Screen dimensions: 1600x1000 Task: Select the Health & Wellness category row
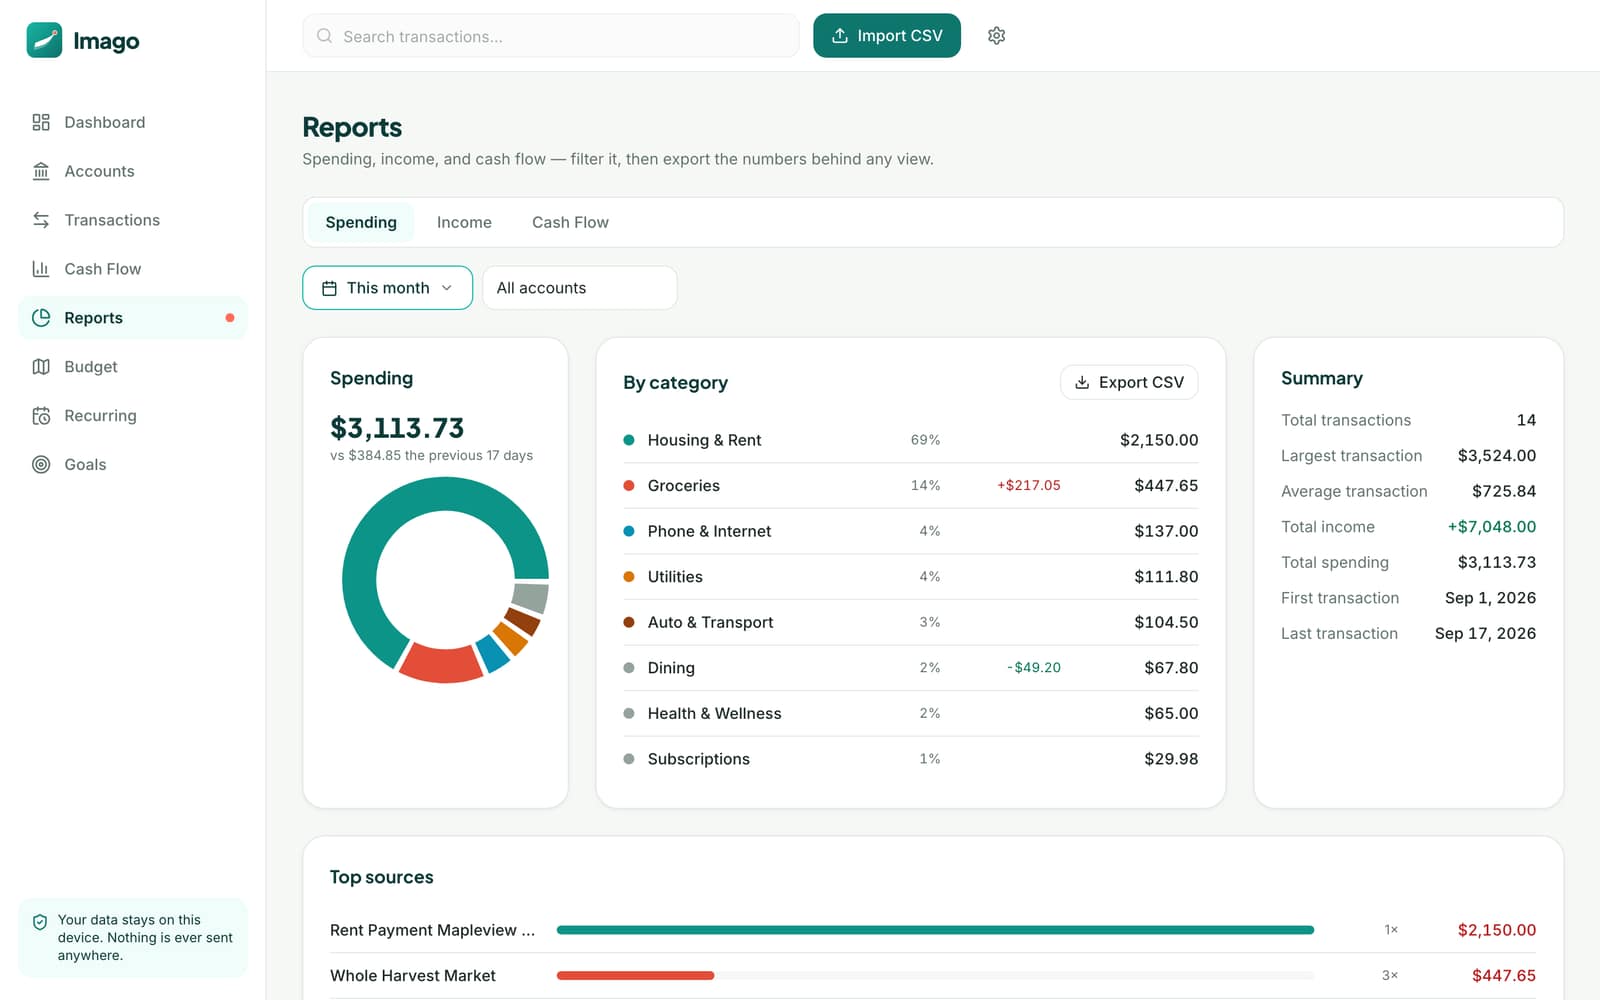coord(910,713)
